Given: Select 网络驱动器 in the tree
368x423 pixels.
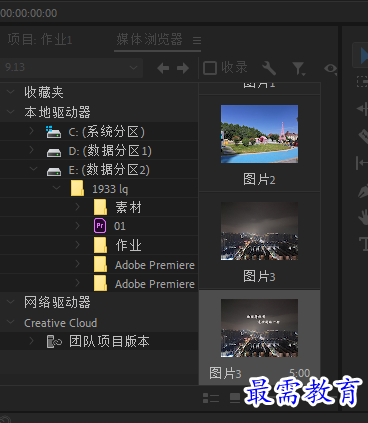Looking at the screenshot, I should pyautogui.click(x=57, y=303).
